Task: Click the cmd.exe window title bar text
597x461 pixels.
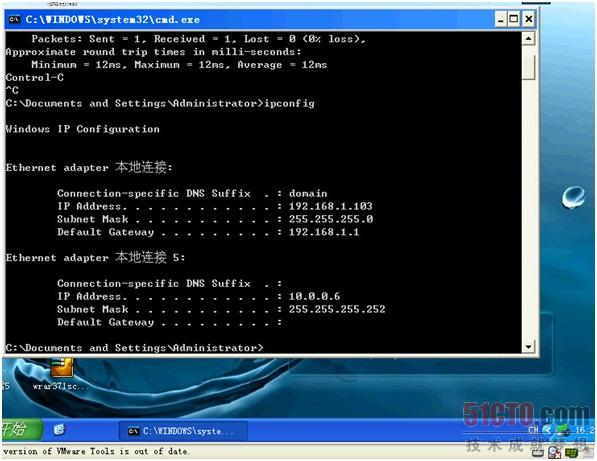Action: (x=113, y=19)
